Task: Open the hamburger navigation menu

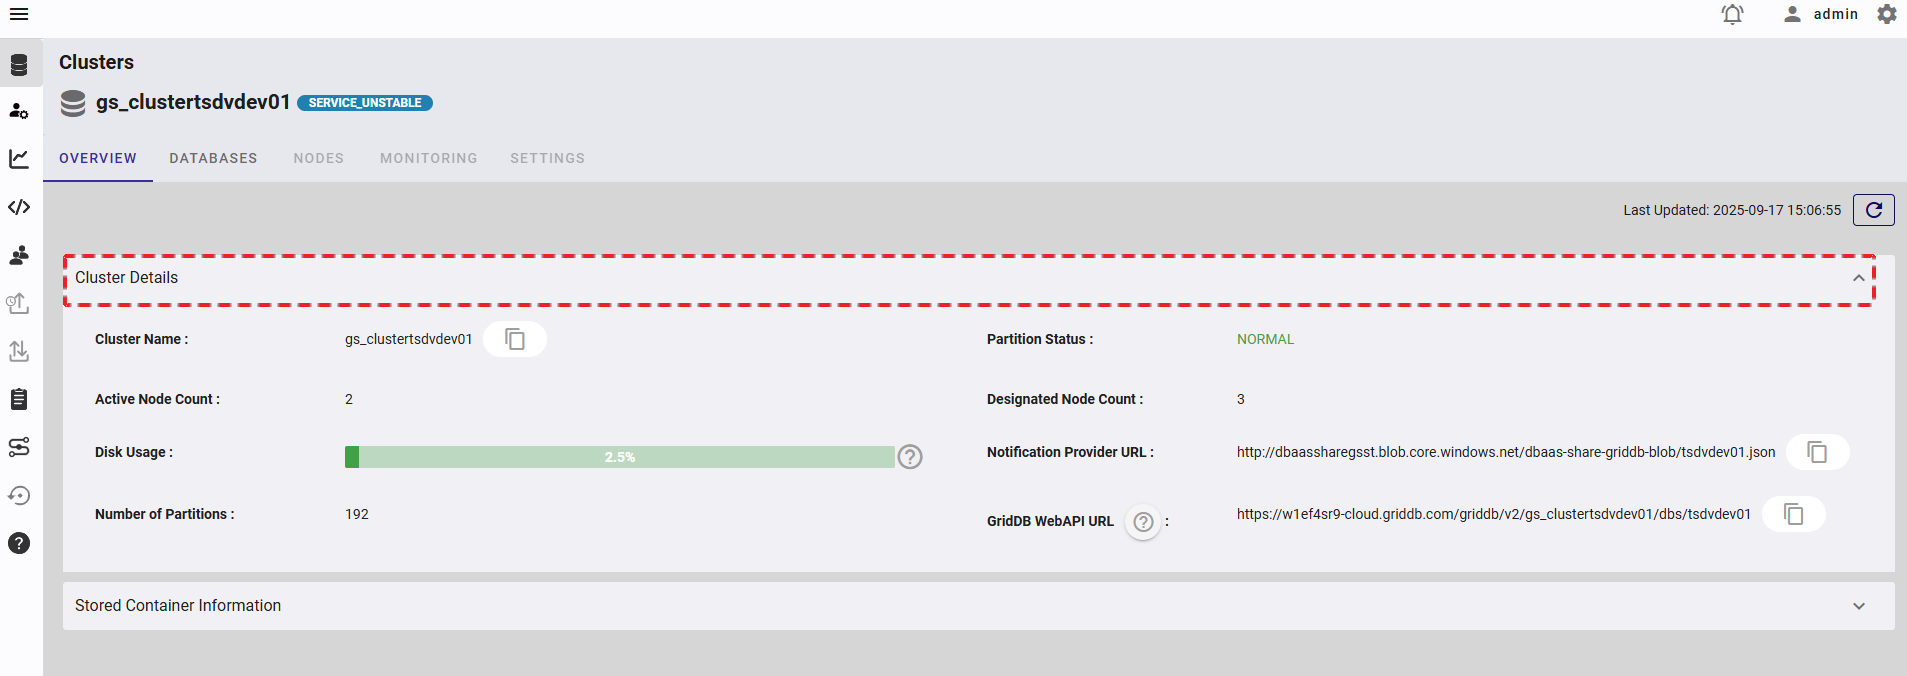Action: (18, 14)
